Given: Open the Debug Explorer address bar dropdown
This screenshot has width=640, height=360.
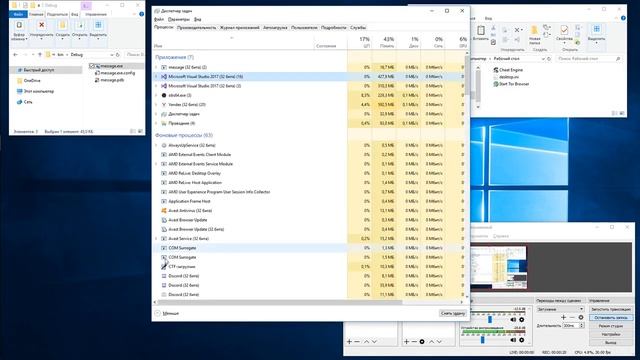Looking at the screenshot, I should [x=111, y=54].
